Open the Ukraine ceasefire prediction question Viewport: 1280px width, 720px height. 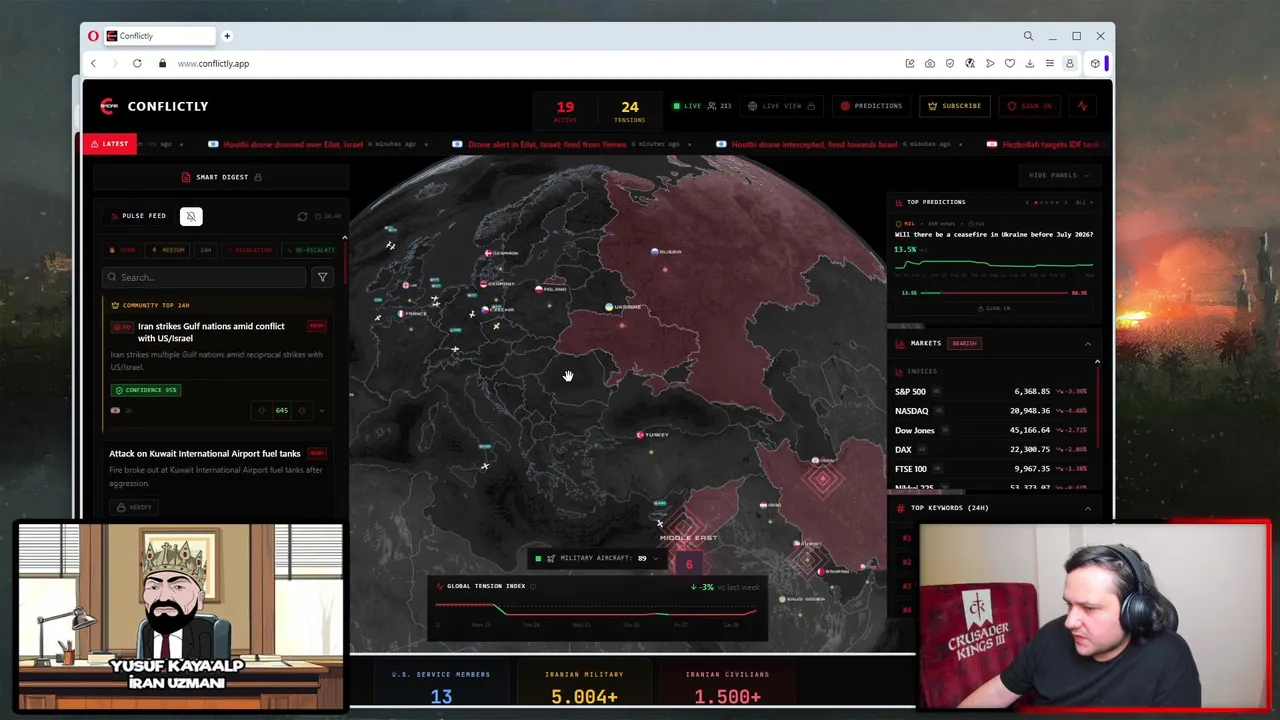(x=994, y=234)
